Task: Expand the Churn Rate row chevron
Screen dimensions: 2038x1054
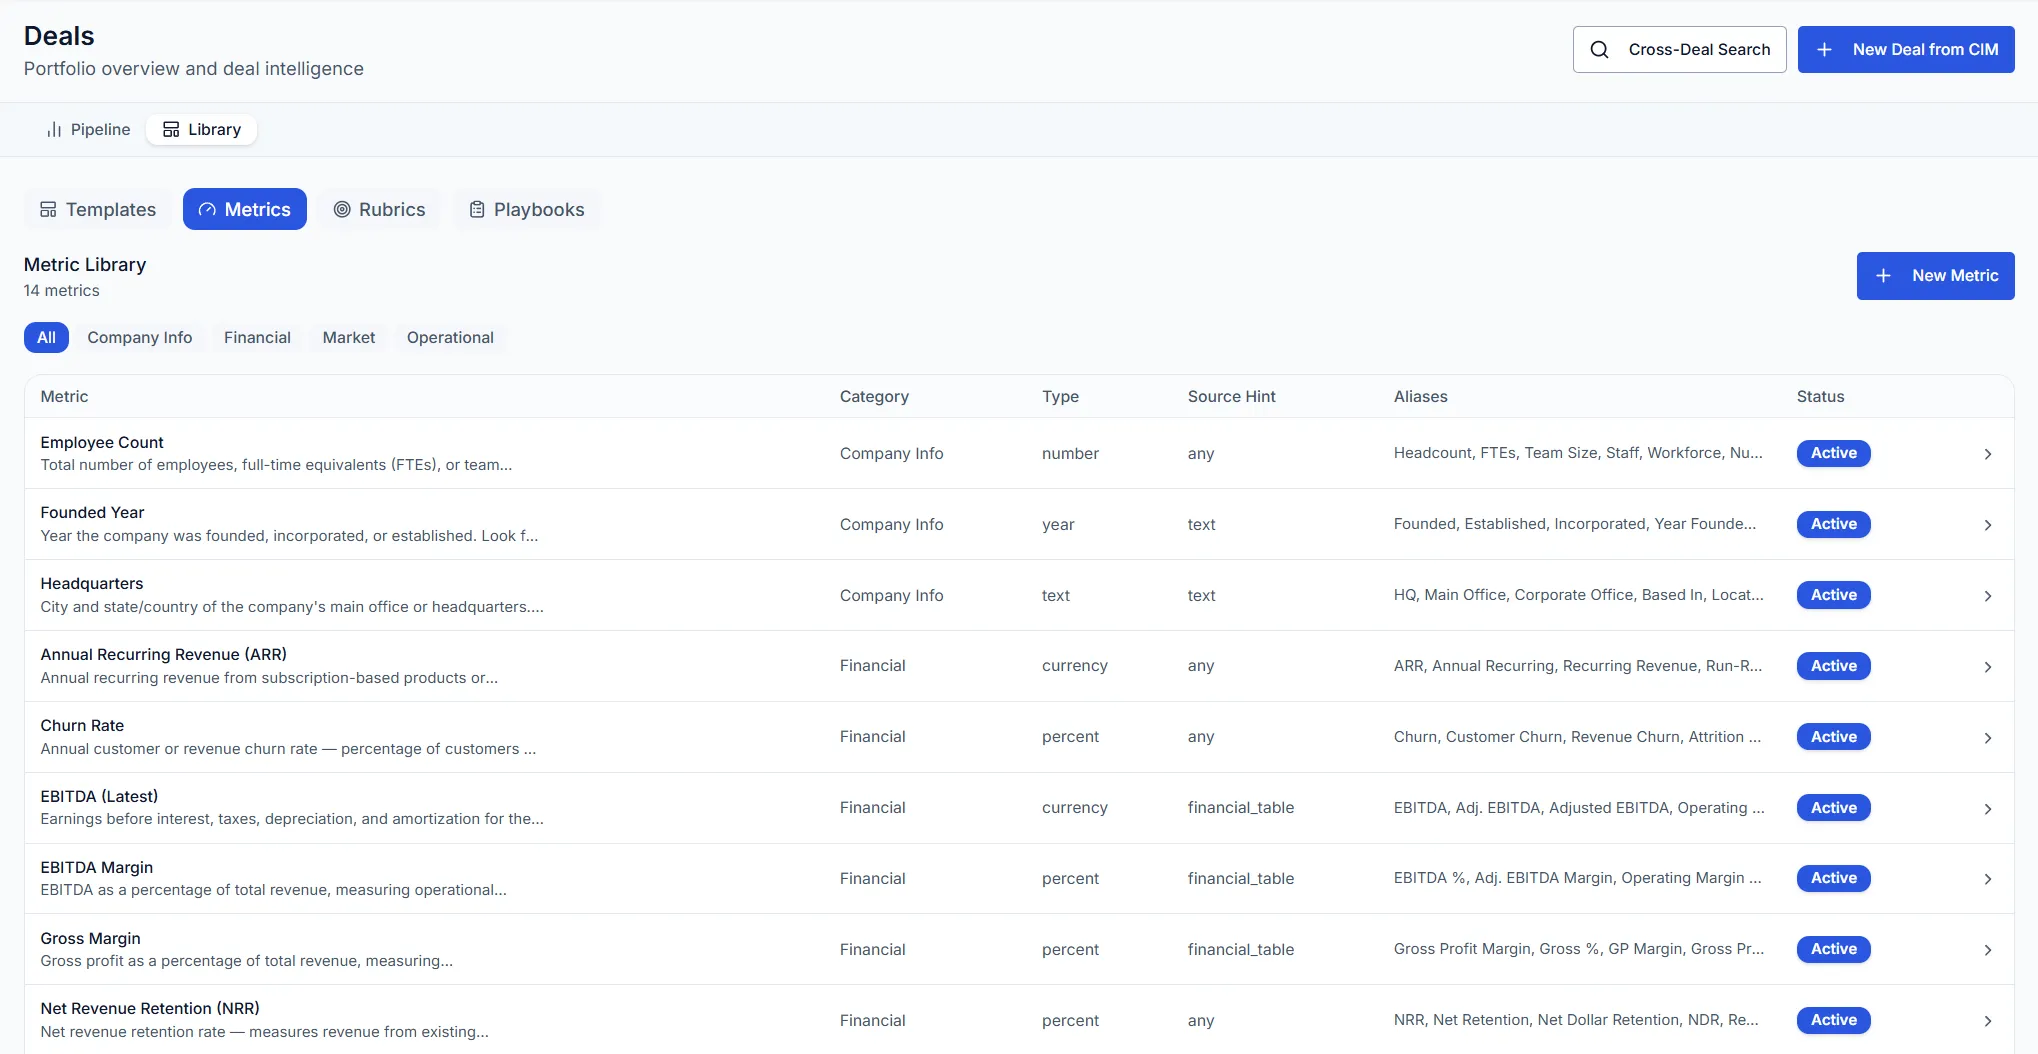Action: point(1987,738)
